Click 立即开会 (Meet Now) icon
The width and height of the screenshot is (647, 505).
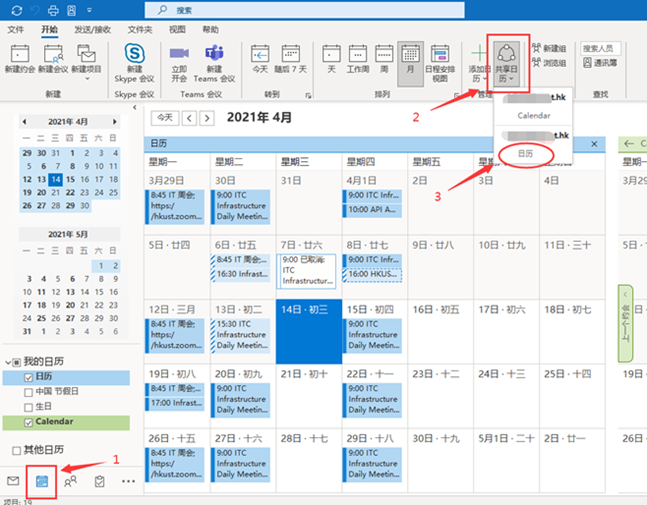(x=179, y=56)
